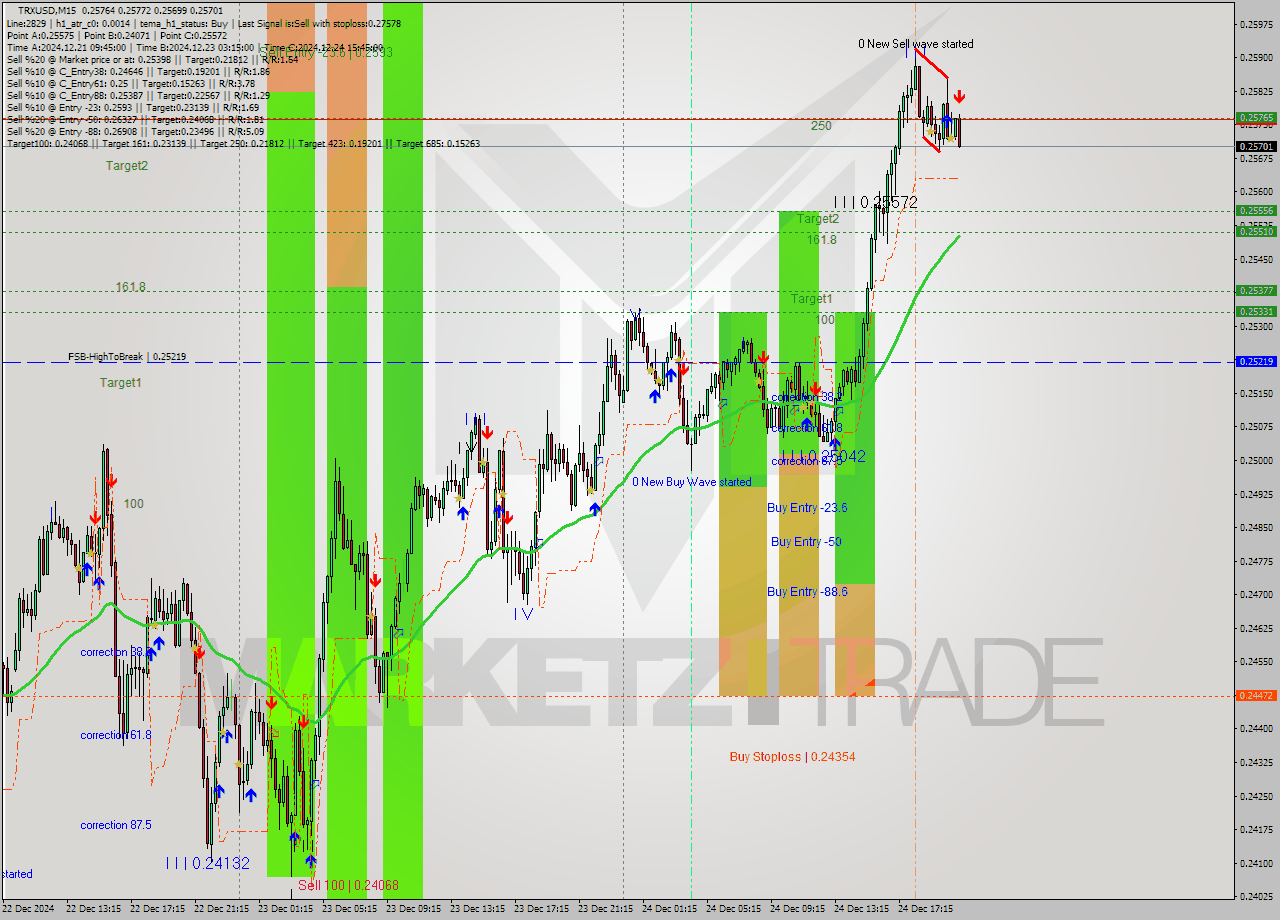
Task: Select the green 0.25765 price tag on axis
Action: coord(1257,118)
